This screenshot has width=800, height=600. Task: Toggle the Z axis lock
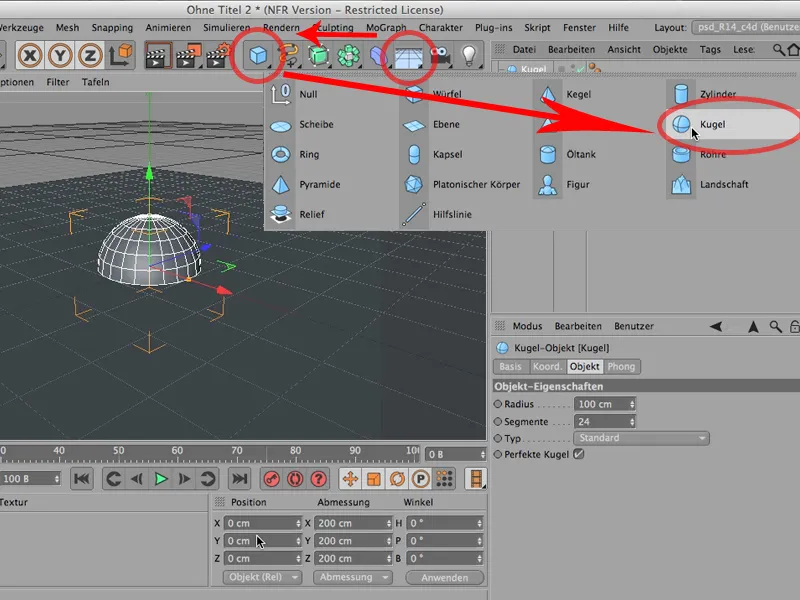(x=90, y=55)
